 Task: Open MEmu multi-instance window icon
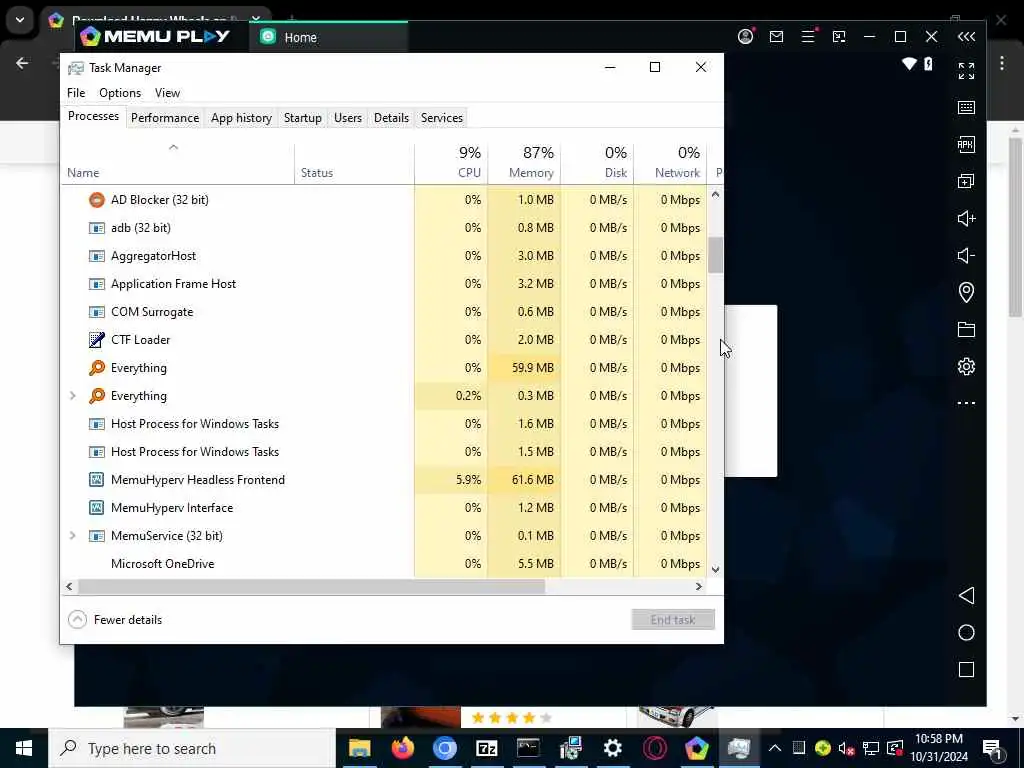coord(966,181)
